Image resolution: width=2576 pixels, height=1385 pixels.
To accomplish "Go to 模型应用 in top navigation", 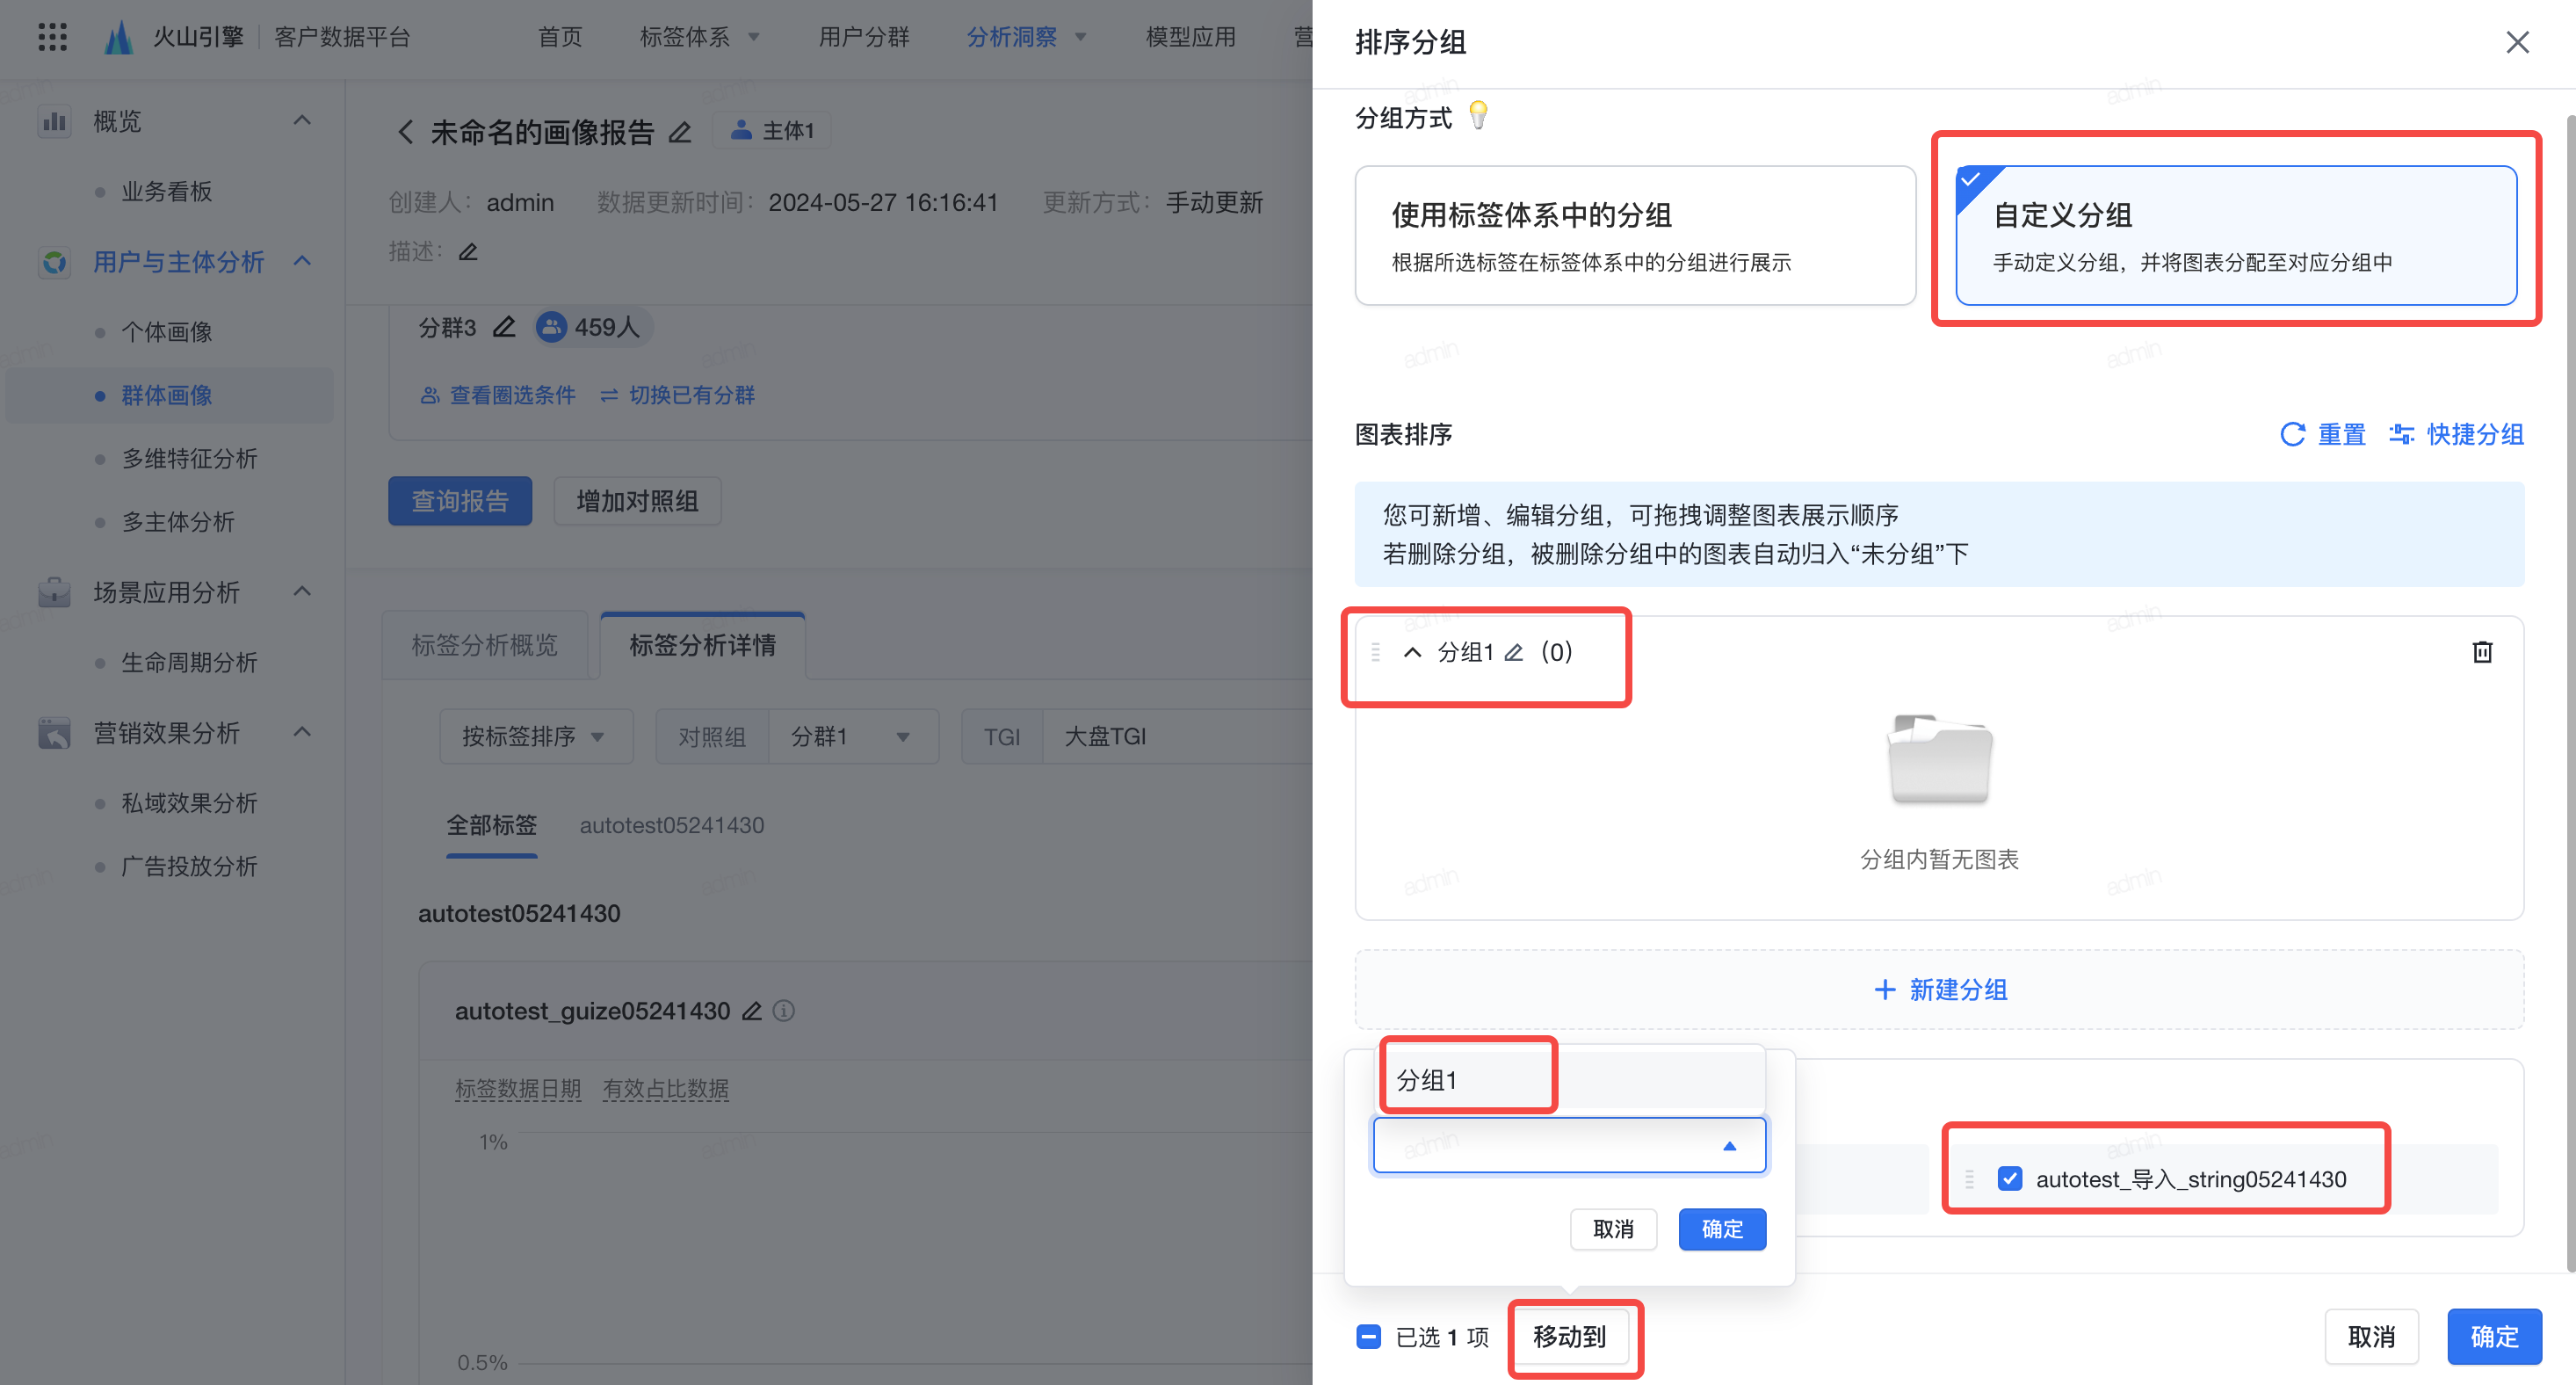I will (1190, 37).
